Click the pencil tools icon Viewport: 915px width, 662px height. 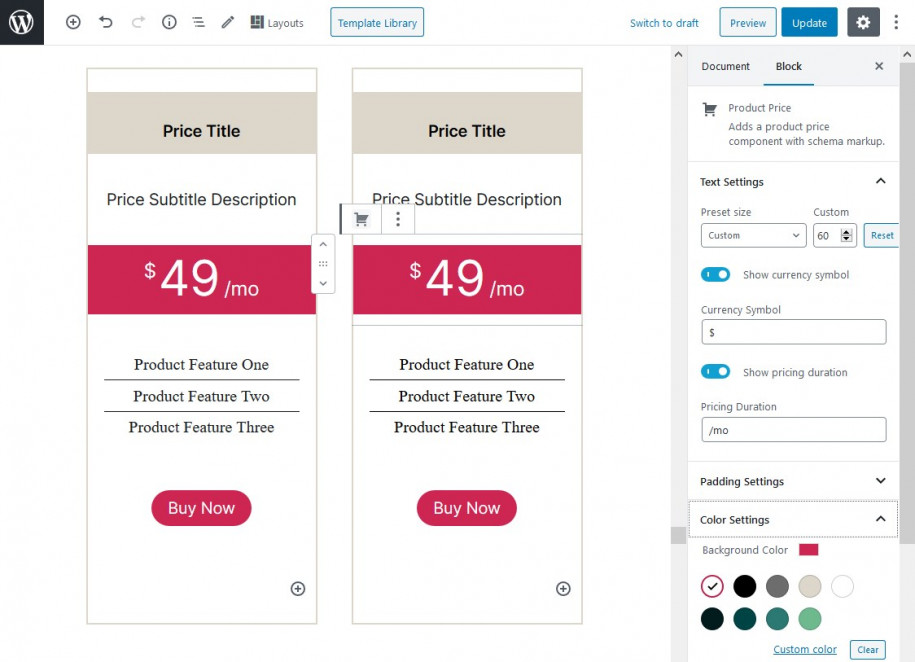(x=228, y=22)
